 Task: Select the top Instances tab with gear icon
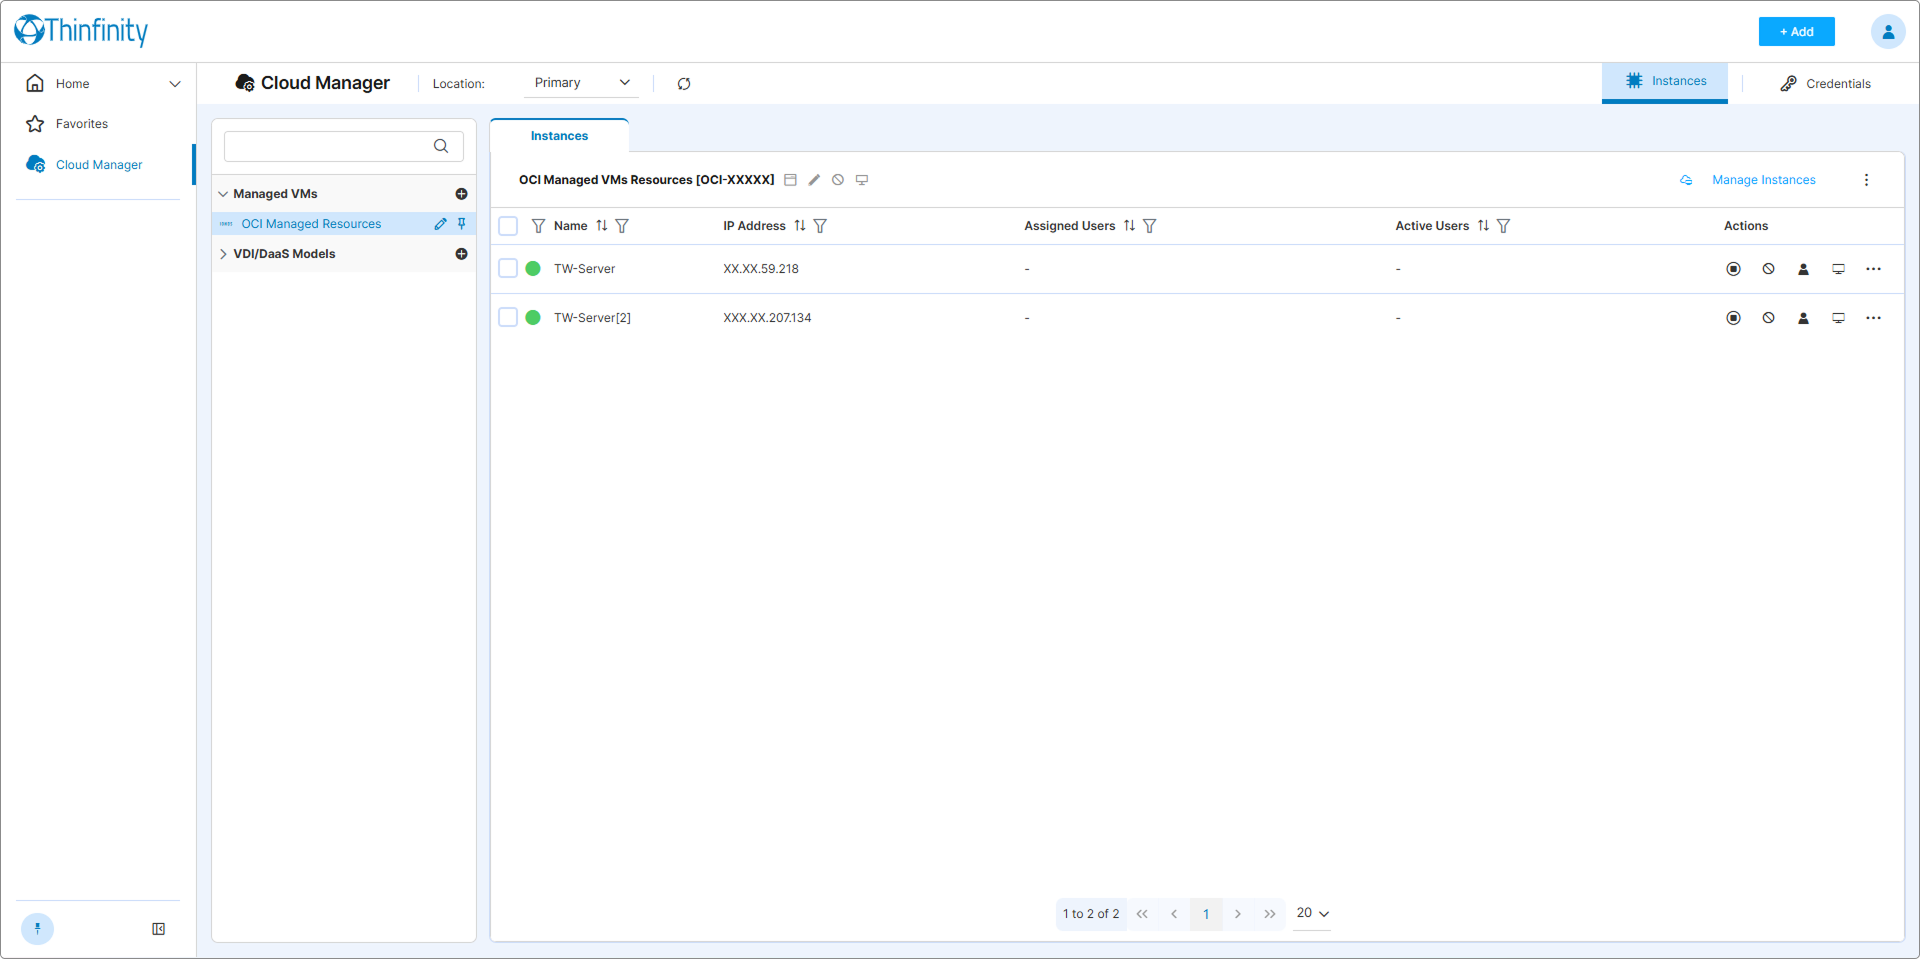click(x=1665, y=82)
